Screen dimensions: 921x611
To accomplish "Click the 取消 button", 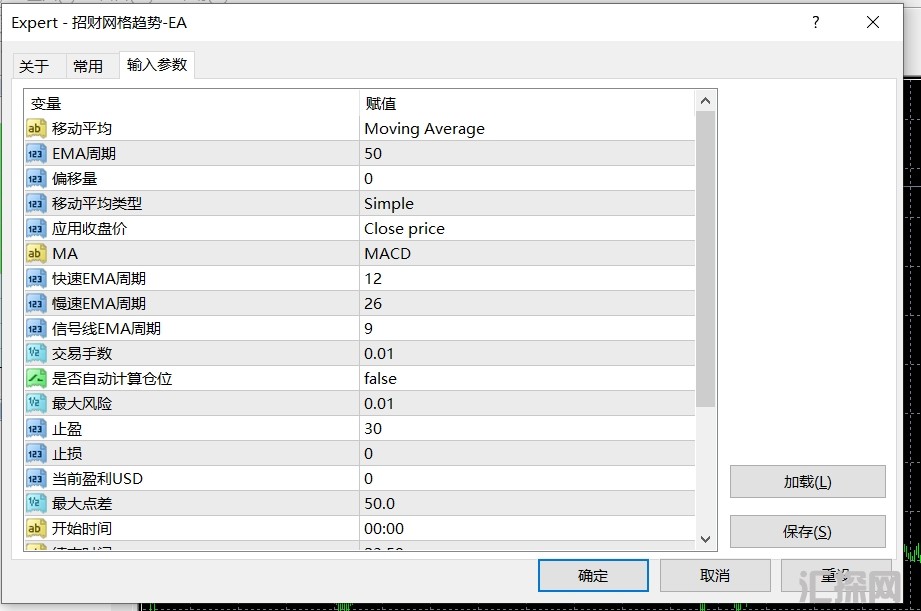I will (715, 576).
